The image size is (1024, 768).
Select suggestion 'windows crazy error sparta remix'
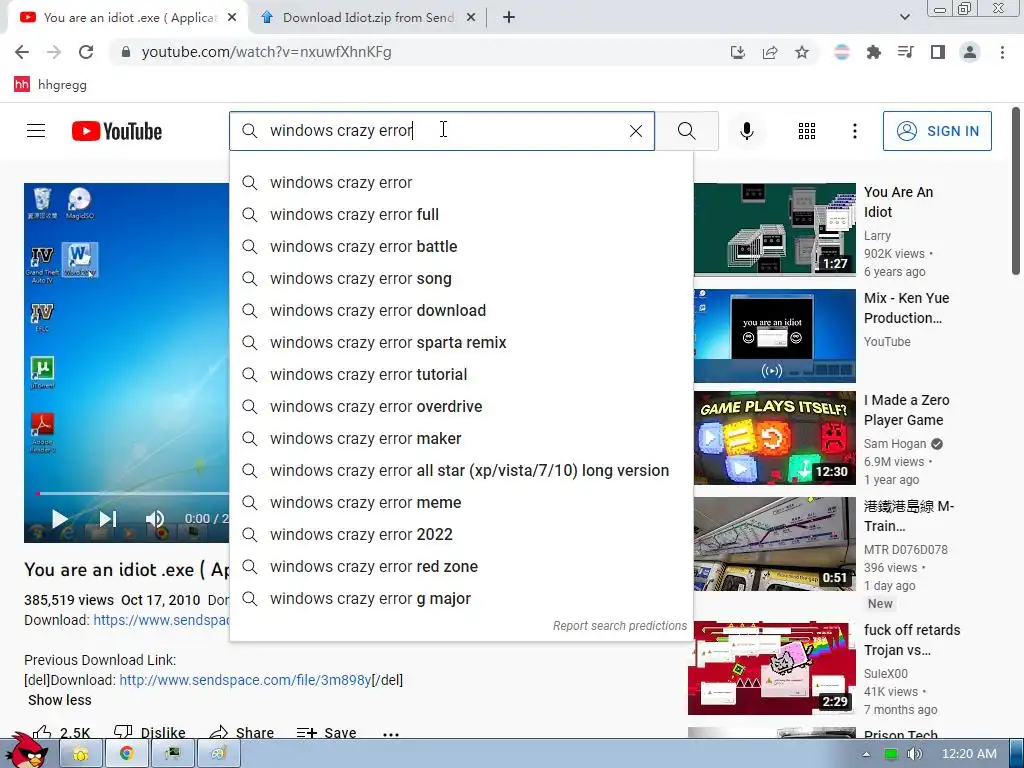[x=461, y=343]
